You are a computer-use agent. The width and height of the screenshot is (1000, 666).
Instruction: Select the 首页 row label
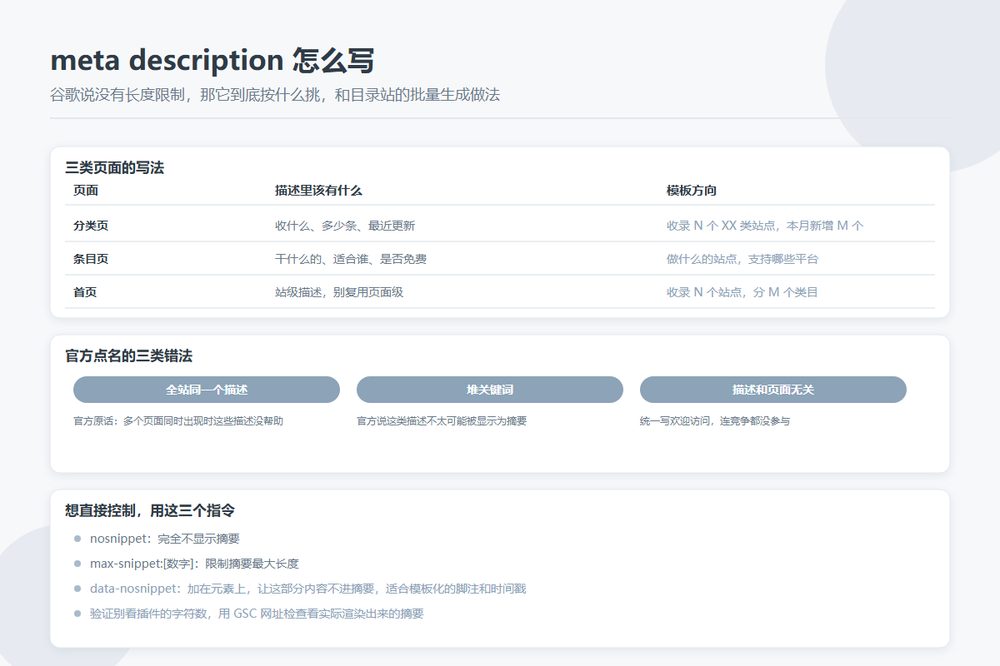tap(85, 292)
